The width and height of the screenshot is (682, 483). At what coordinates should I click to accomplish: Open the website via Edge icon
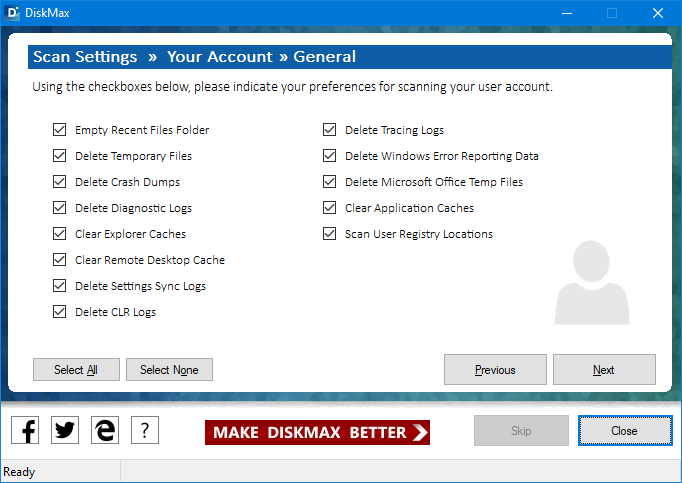click(105, 430)
